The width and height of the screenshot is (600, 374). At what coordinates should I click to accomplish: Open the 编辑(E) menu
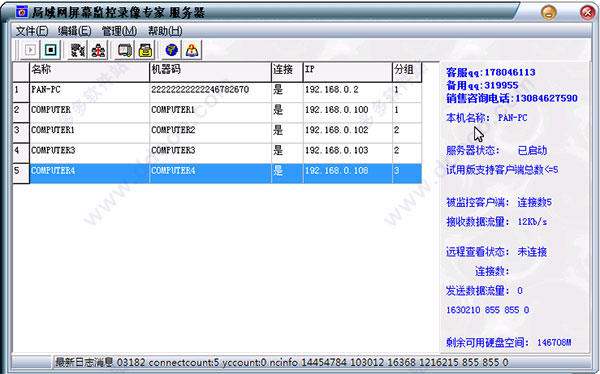click(x=75, y=31)
